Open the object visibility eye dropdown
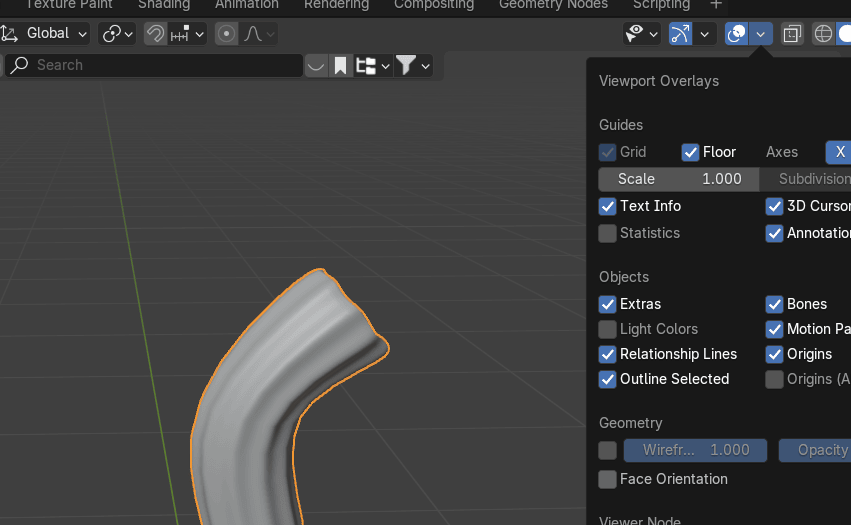Screen dimensions: 851x525 point(641,34)
